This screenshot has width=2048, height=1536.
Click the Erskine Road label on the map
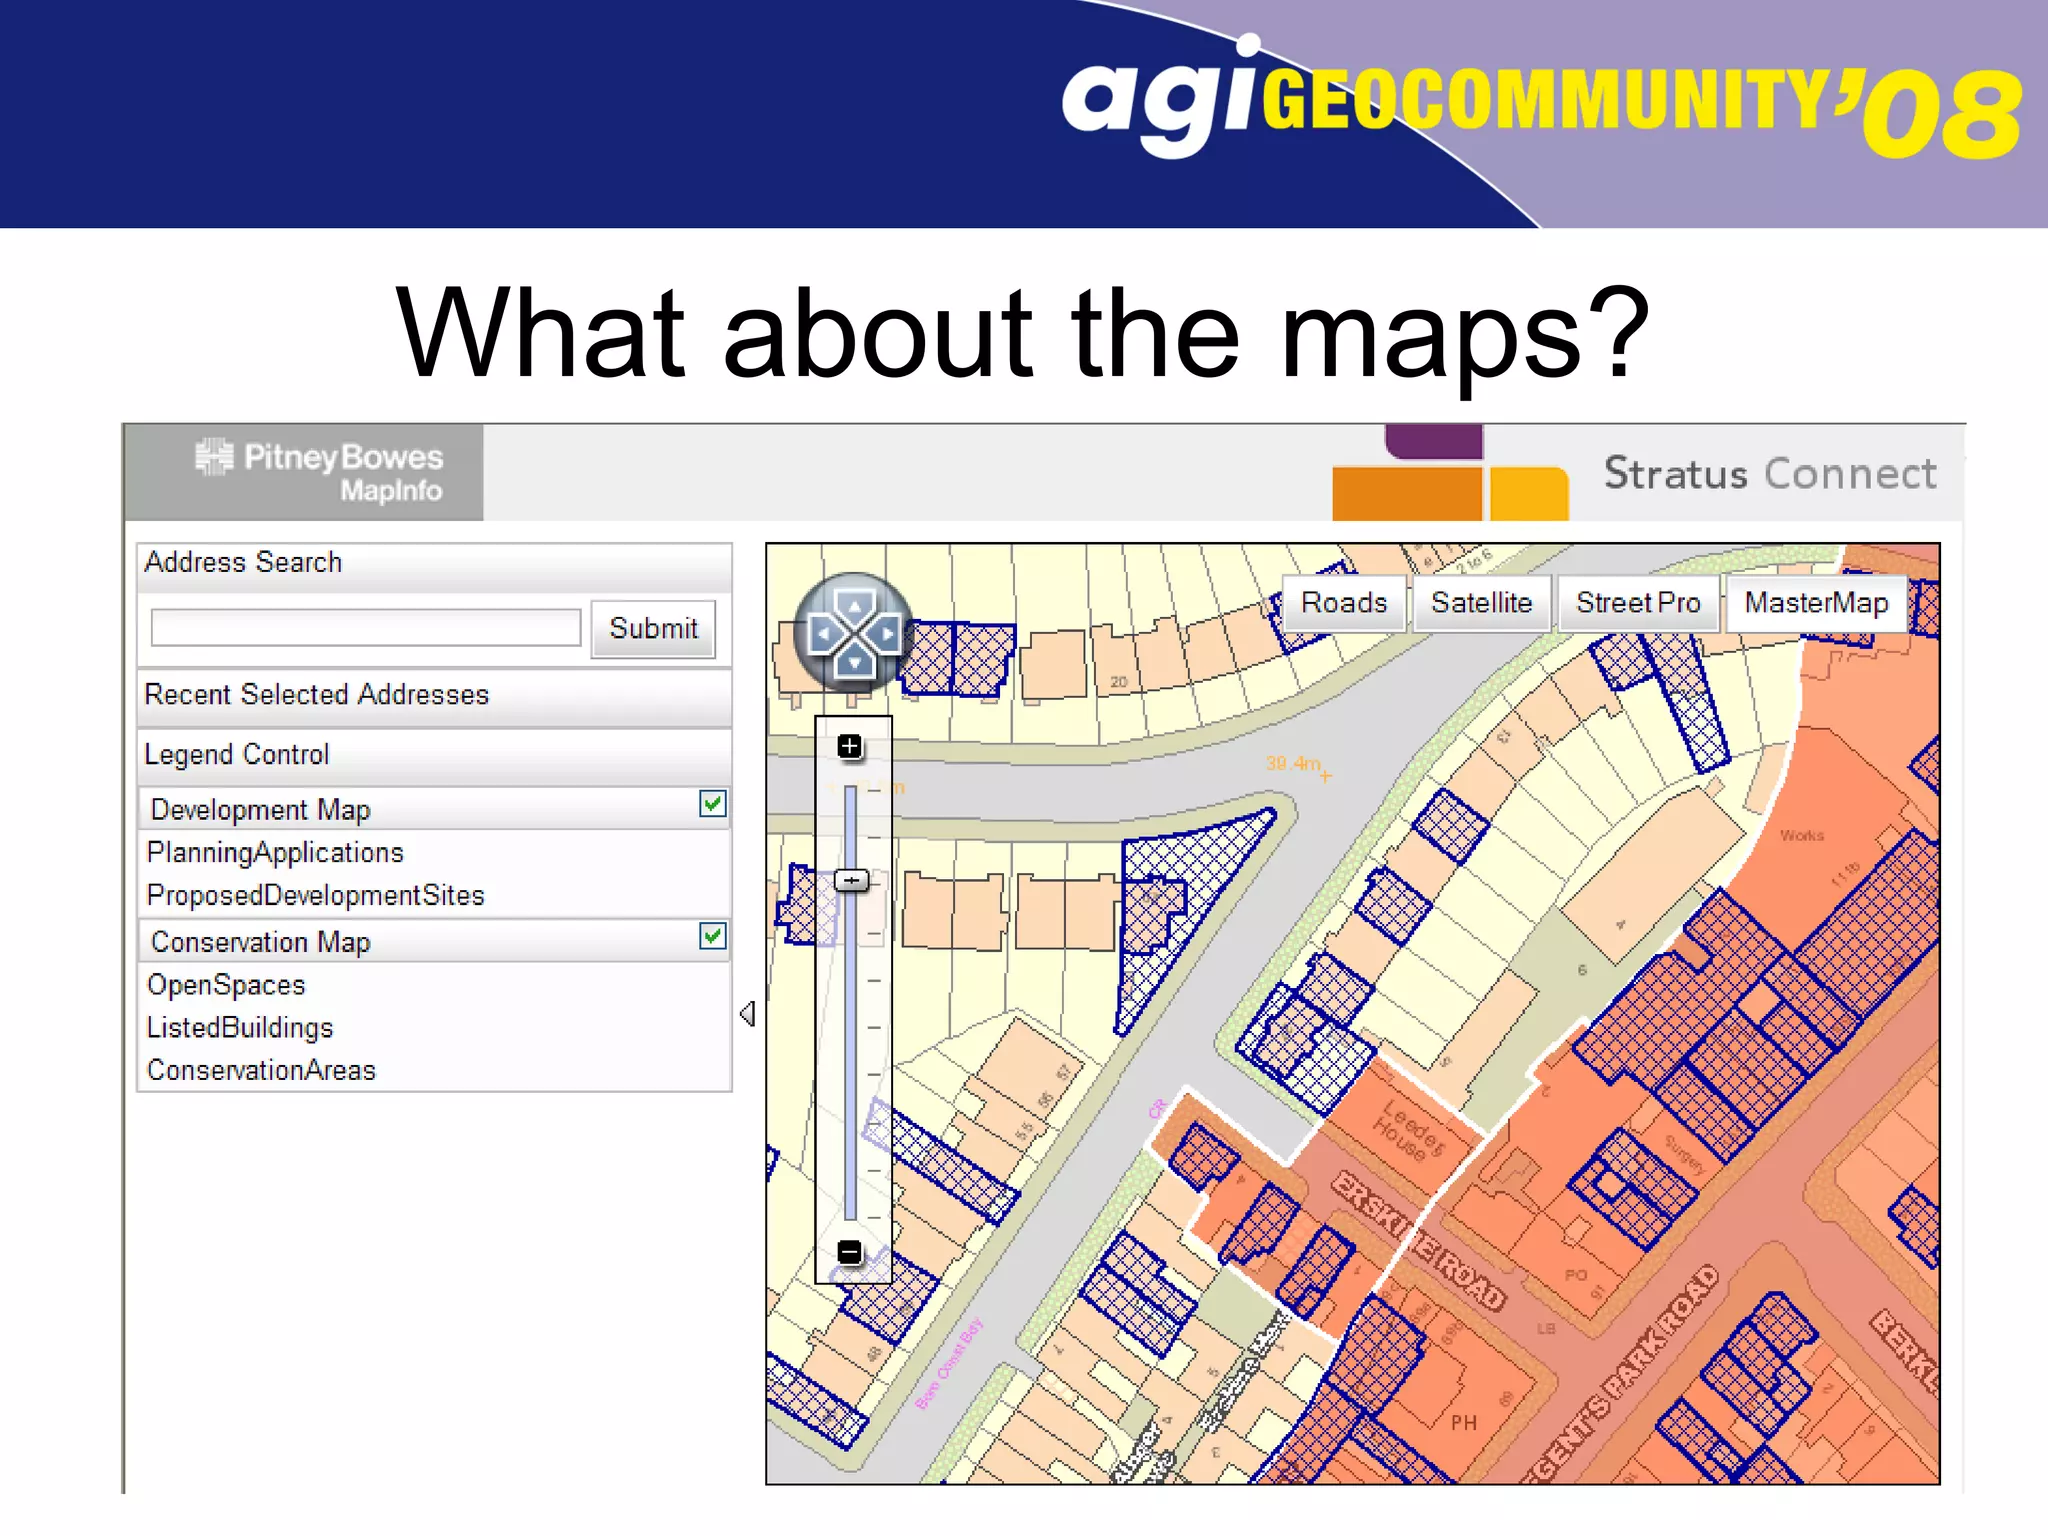(1419, 1240)
